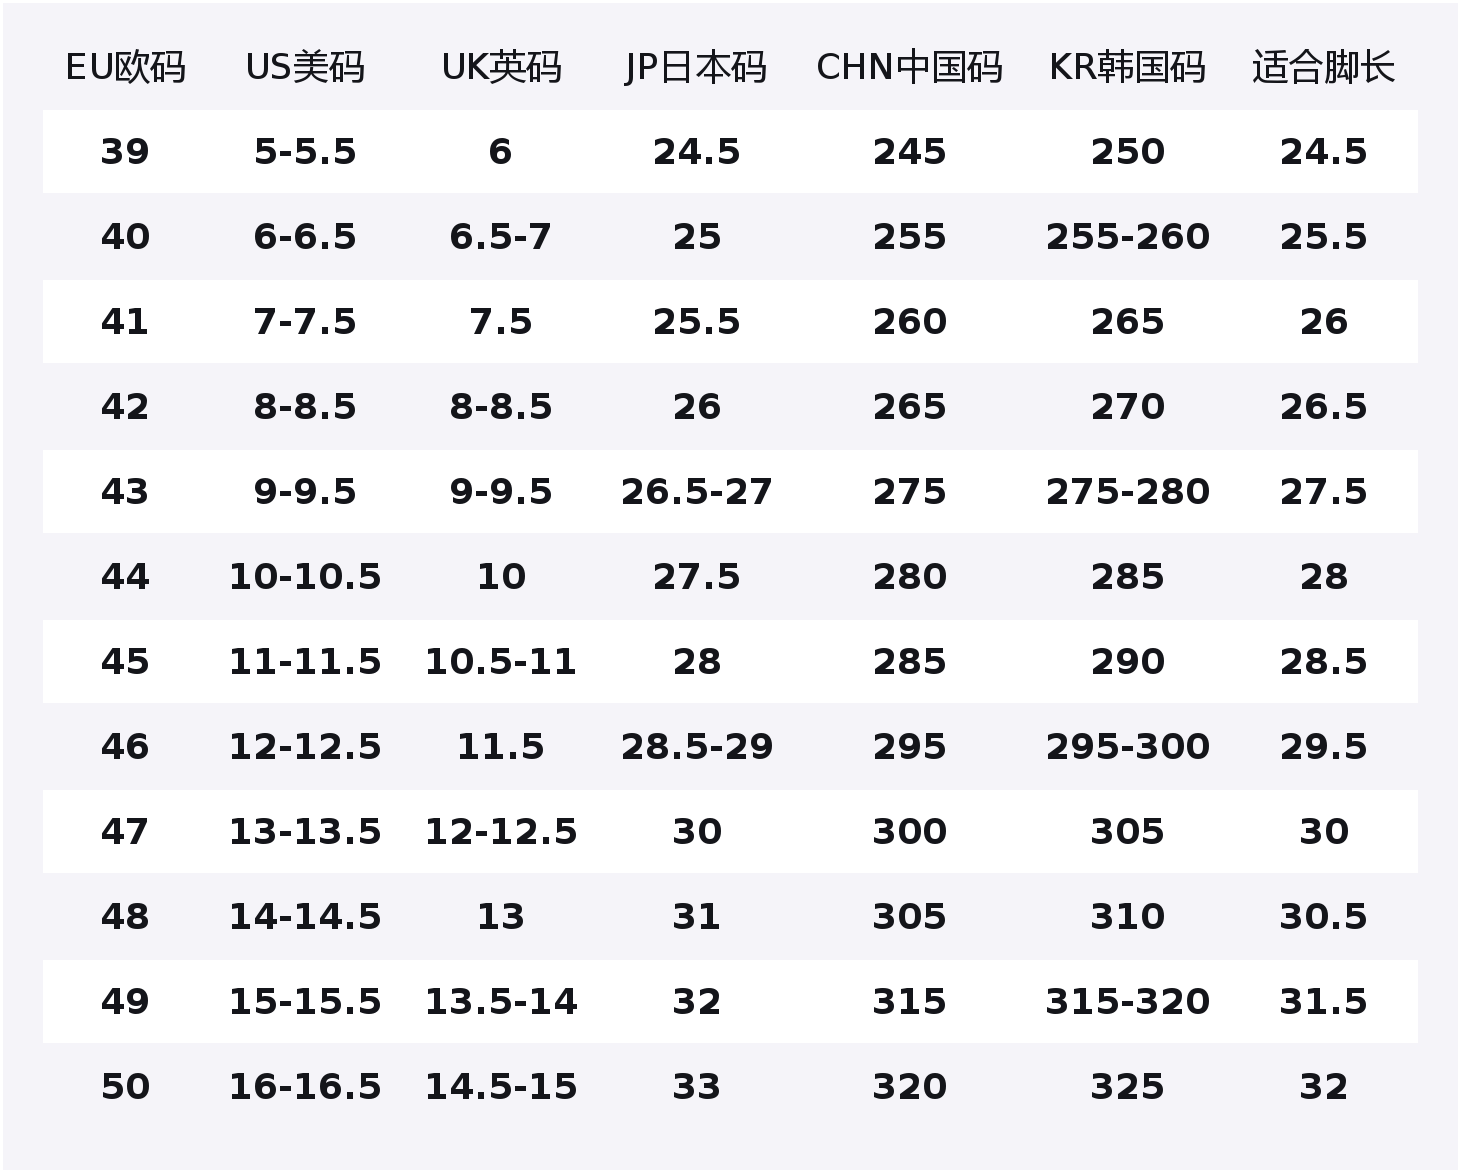Screen dimensions: 1461x1173
Task: Click UK size 6.5-7 cell
Action: pyautogui.click(x=501, y=237)
